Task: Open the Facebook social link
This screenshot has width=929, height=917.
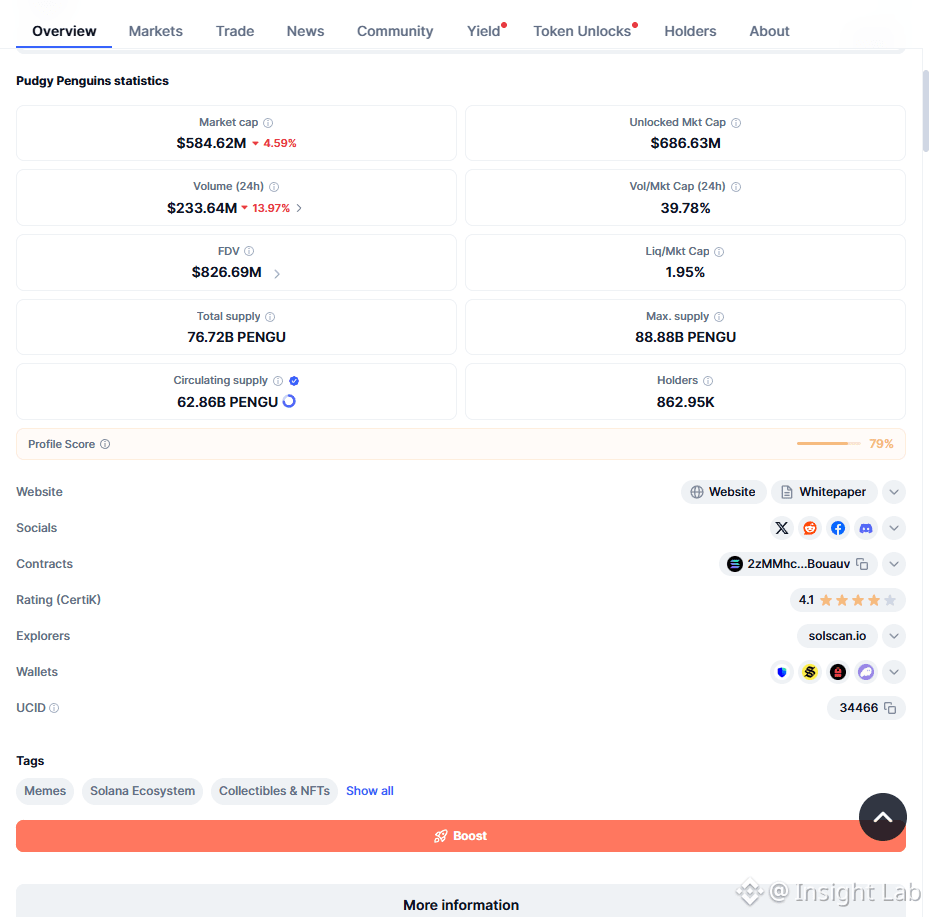Action: point(838,528)
